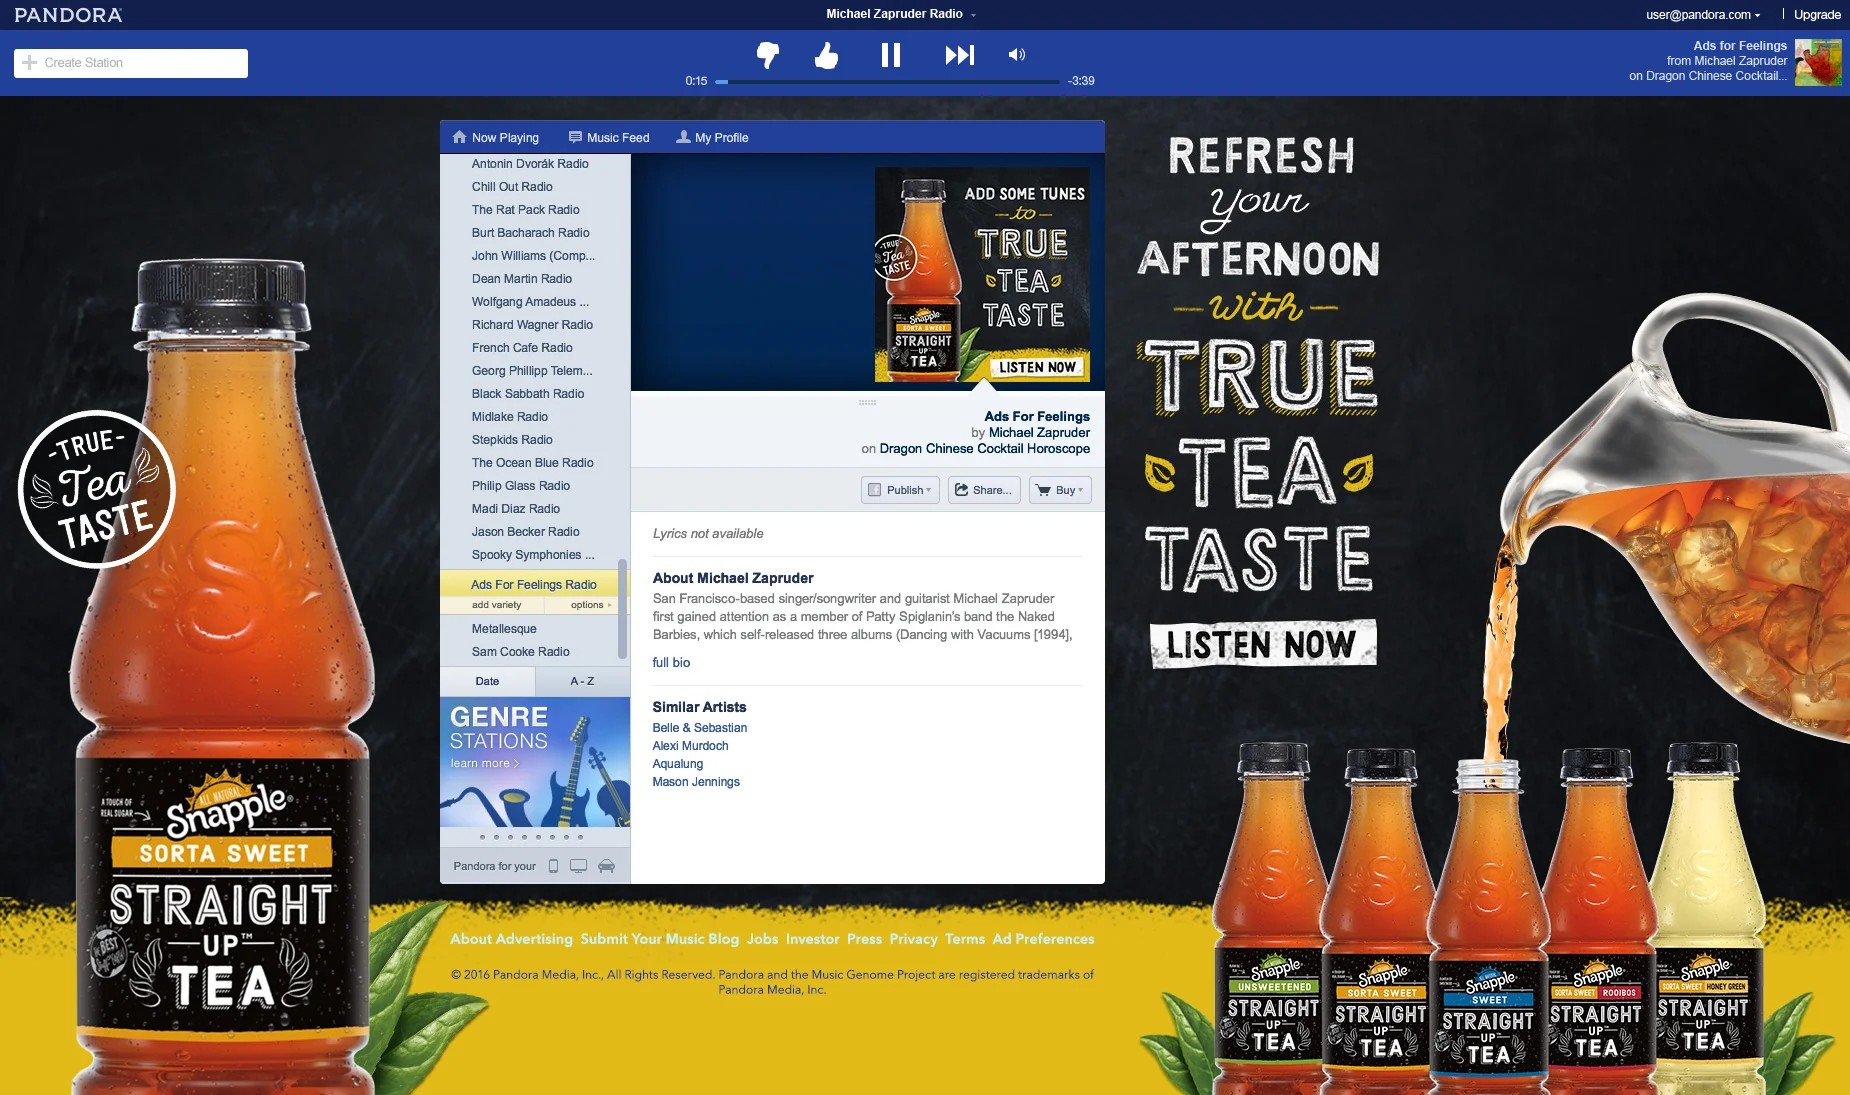This screenshot has height=1095, width=1850.
Task: Open the Buy dropdown
Action: [x=1060, y=490]
